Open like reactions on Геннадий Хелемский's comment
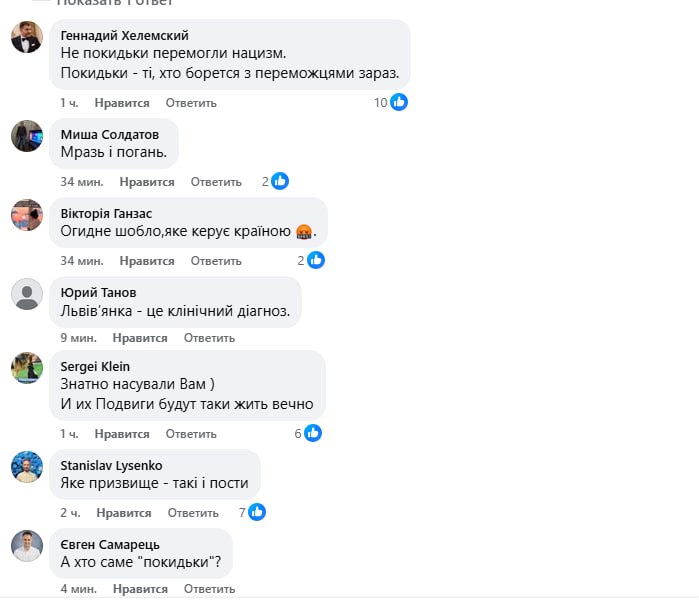 point(391,103)
